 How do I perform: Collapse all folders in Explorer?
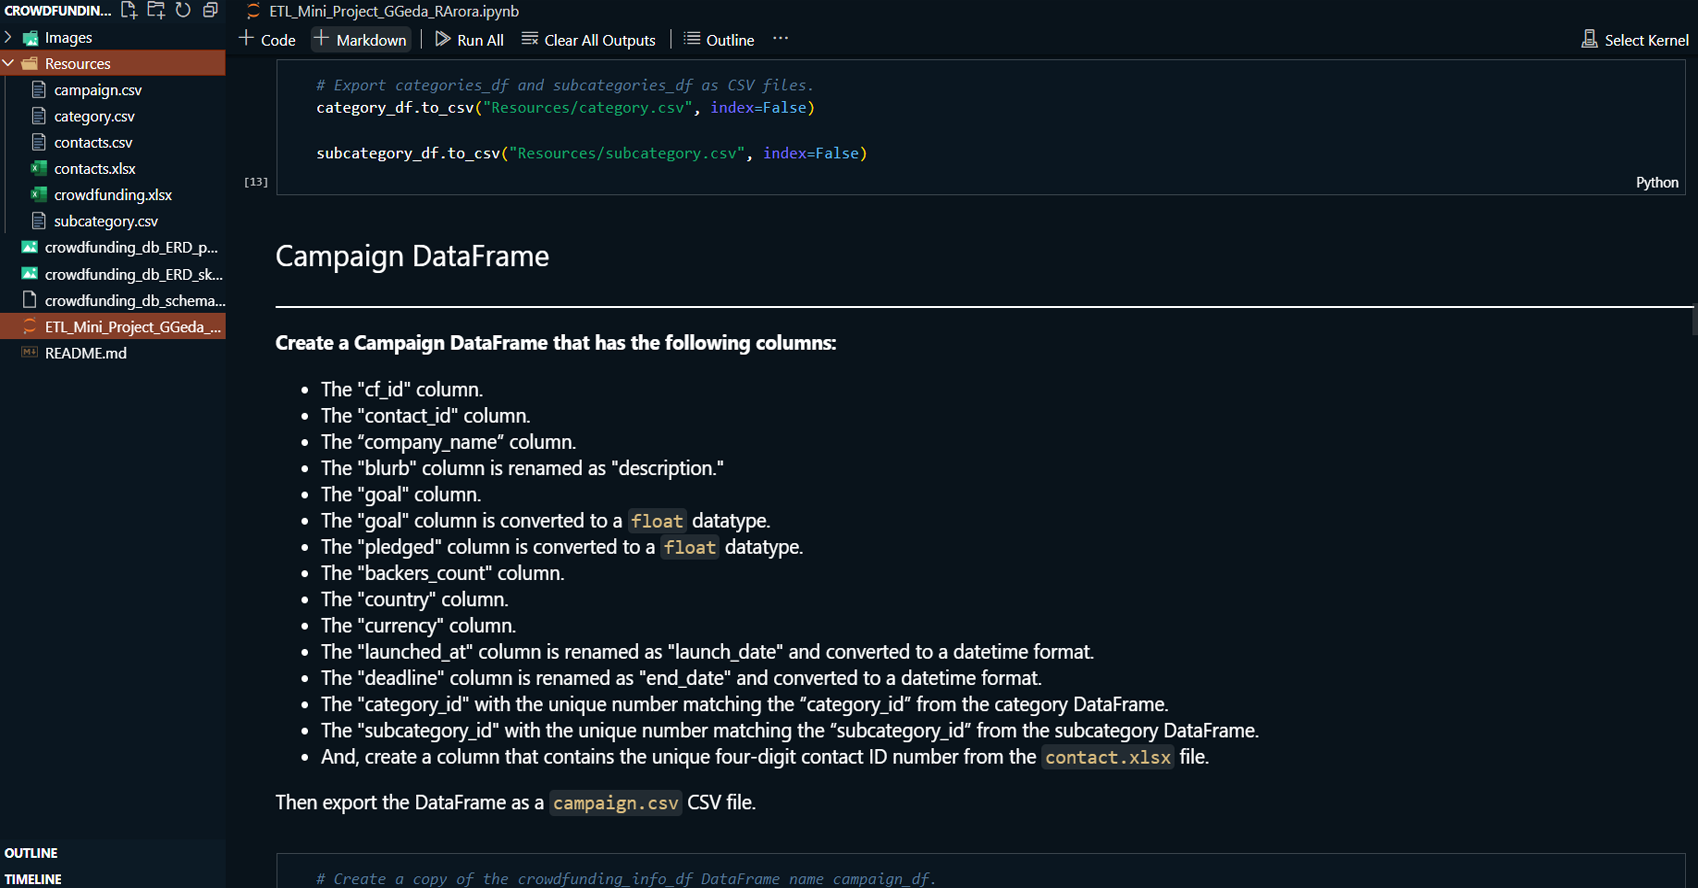click(x=210, y=10)
